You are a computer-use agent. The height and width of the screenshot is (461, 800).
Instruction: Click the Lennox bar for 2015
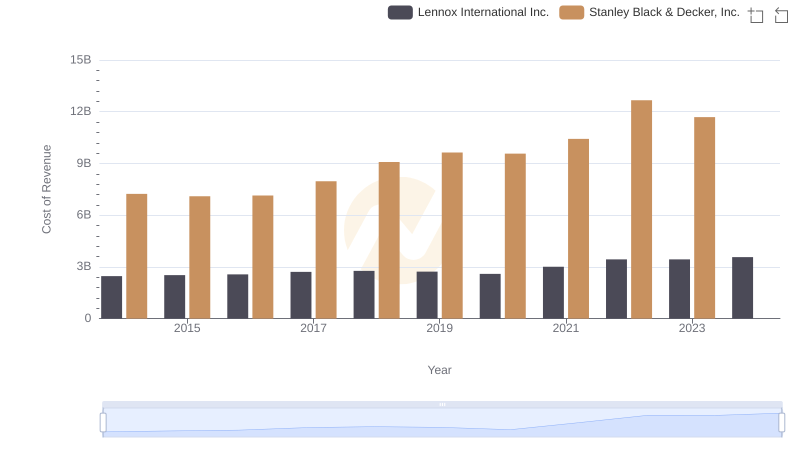(x=174, y=297)
